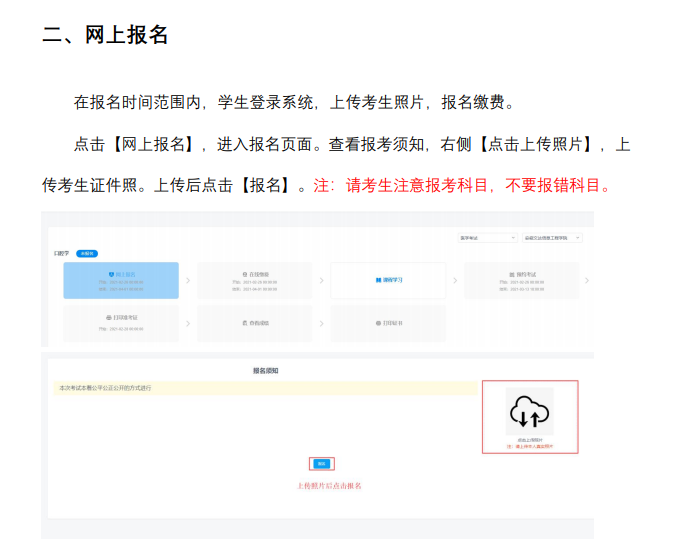Expand the college selection dropdown
The height and width of the screenshot is (557, 686).
click(550, 238)
